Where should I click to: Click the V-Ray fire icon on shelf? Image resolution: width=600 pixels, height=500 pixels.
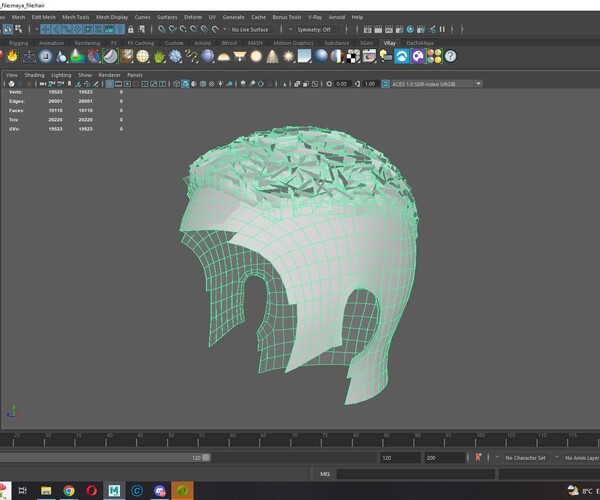[x=13, y=56]
